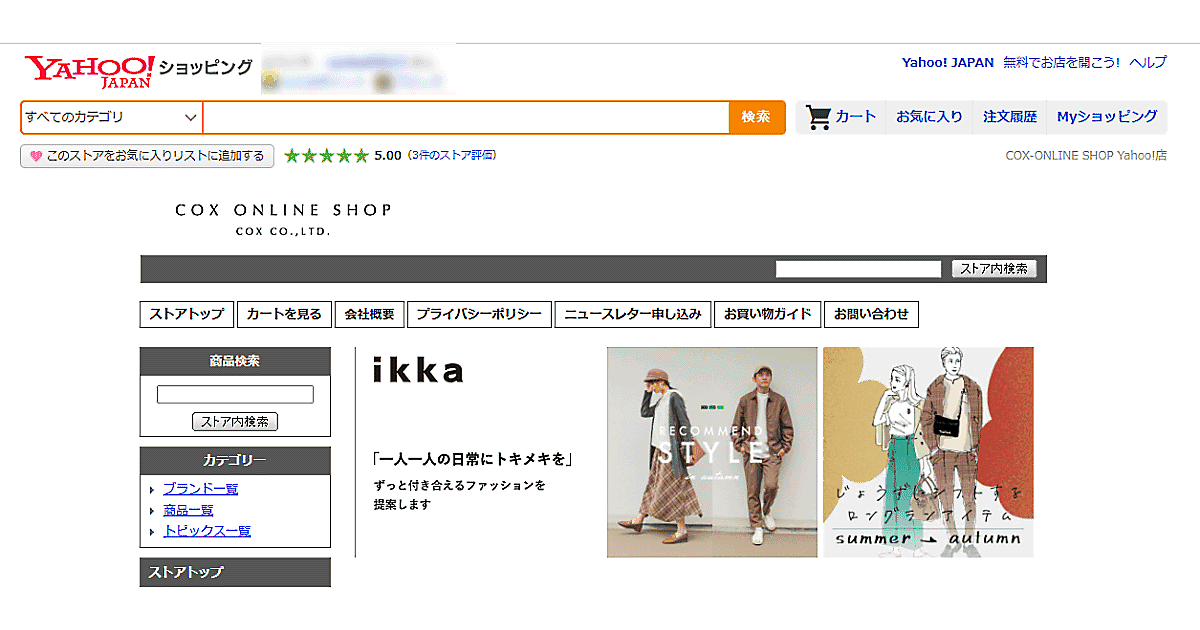1200x630 pixels.
Task: Focus the main Yahoo search text field
Action: click(466, 117)
